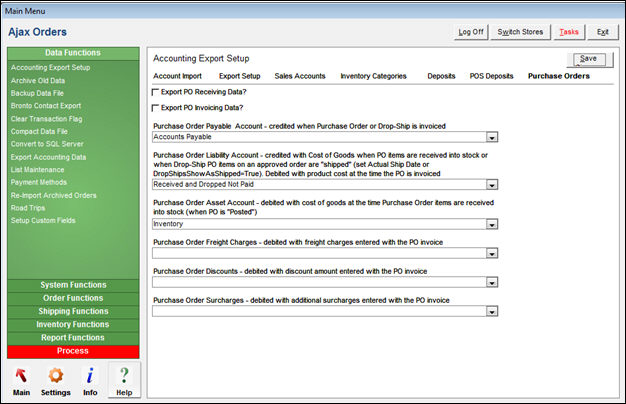This screenshot has width=626, height=404.
Task: Open List Maintenance link
Action: point(38,170)
